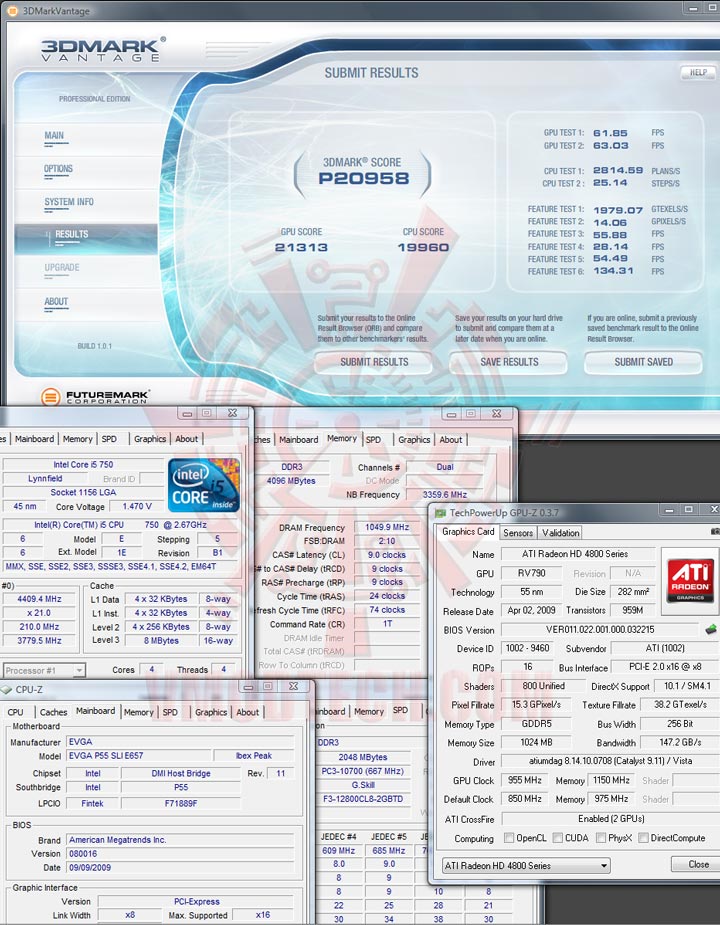Click the DRAM Frequency field 1049.9 MHz
The image size is (720, 925).
click(x=387, y=527)
